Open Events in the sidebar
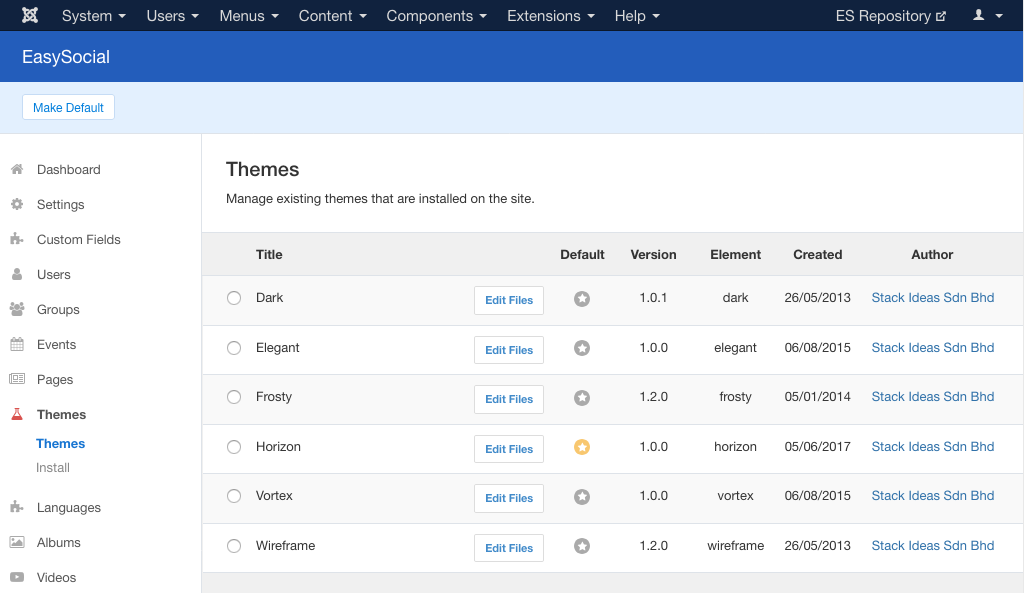Viewport: 1024px width, 593px height. point(56,344)
